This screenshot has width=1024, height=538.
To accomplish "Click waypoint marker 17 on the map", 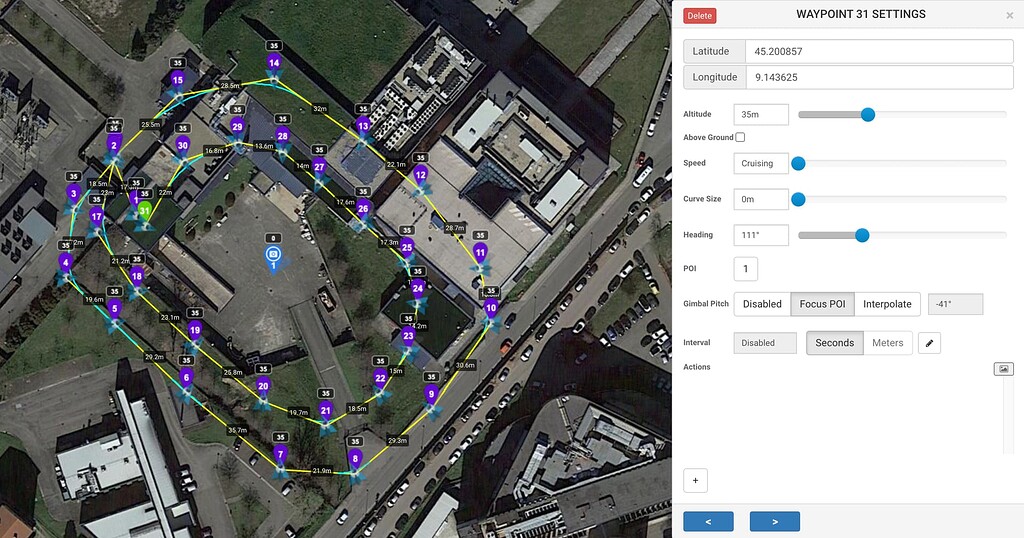I will click(97, 217).
